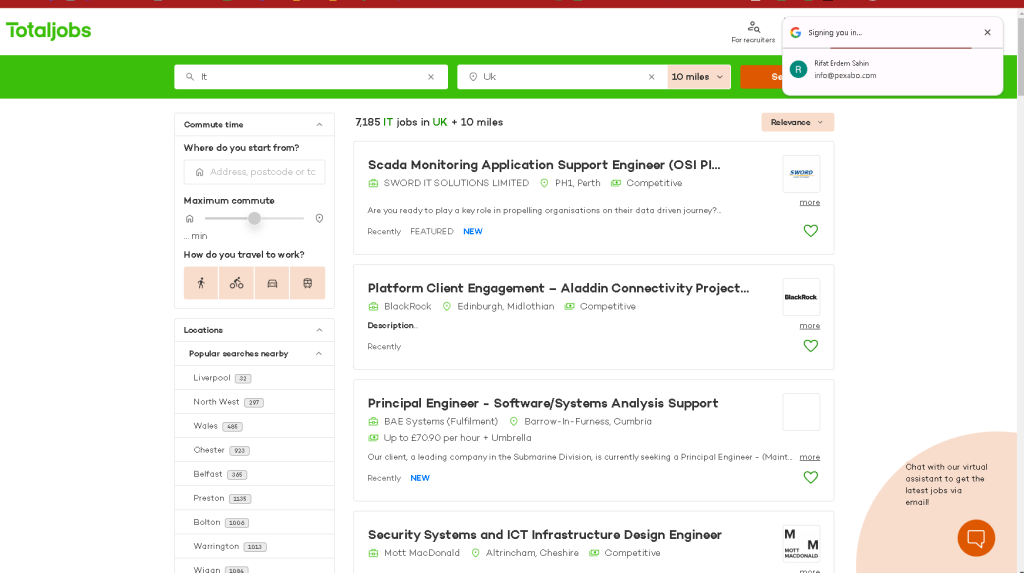1024x573 pixels.
Task: Click the destination pin icon at slider end
Action: point(319,218)
